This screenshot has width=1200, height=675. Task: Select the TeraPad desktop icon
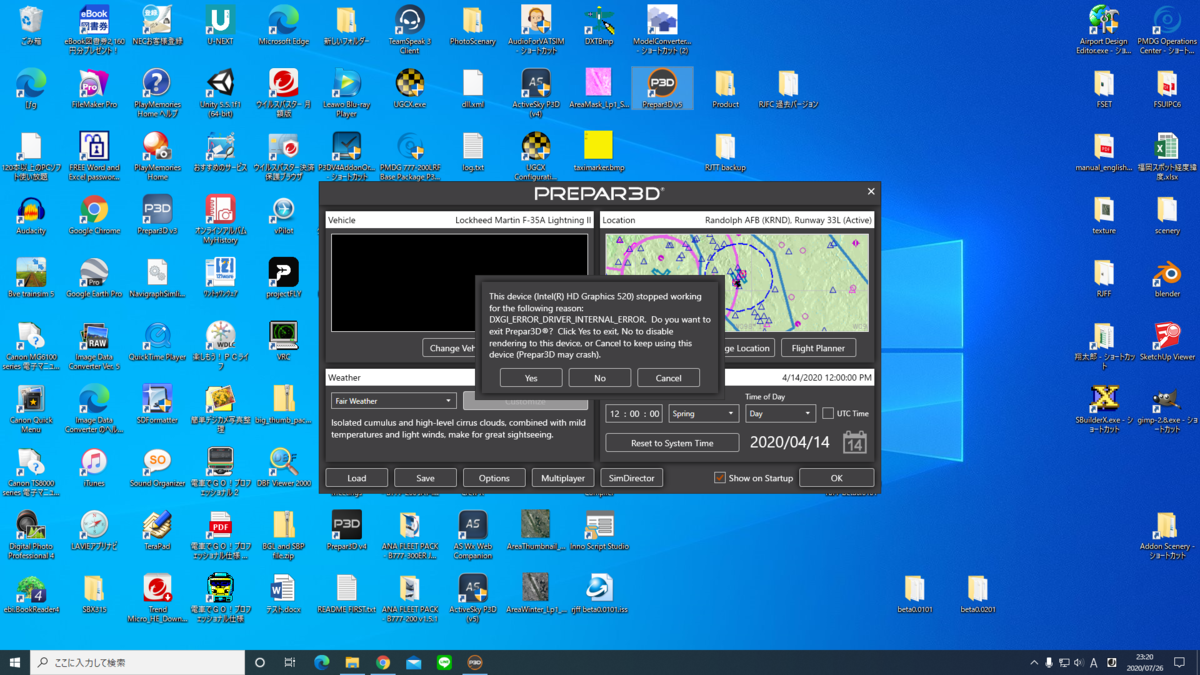157,530
